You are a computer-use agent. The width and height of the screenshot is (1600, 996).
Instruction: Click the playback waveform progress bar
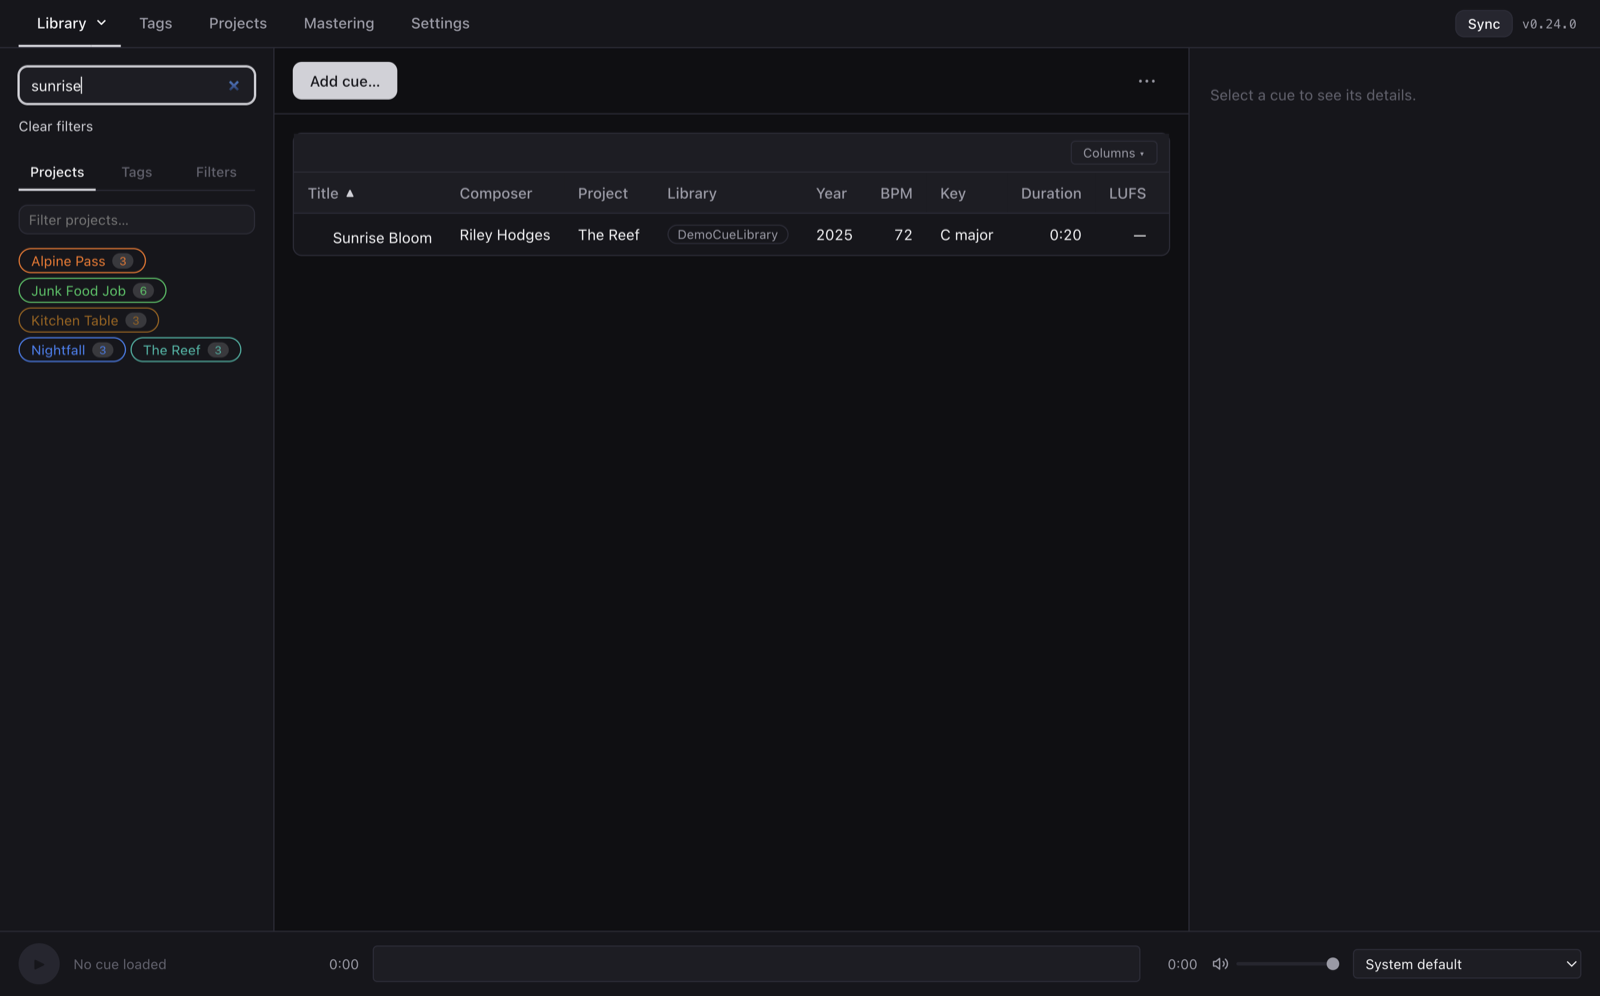(x=756, y=964)
